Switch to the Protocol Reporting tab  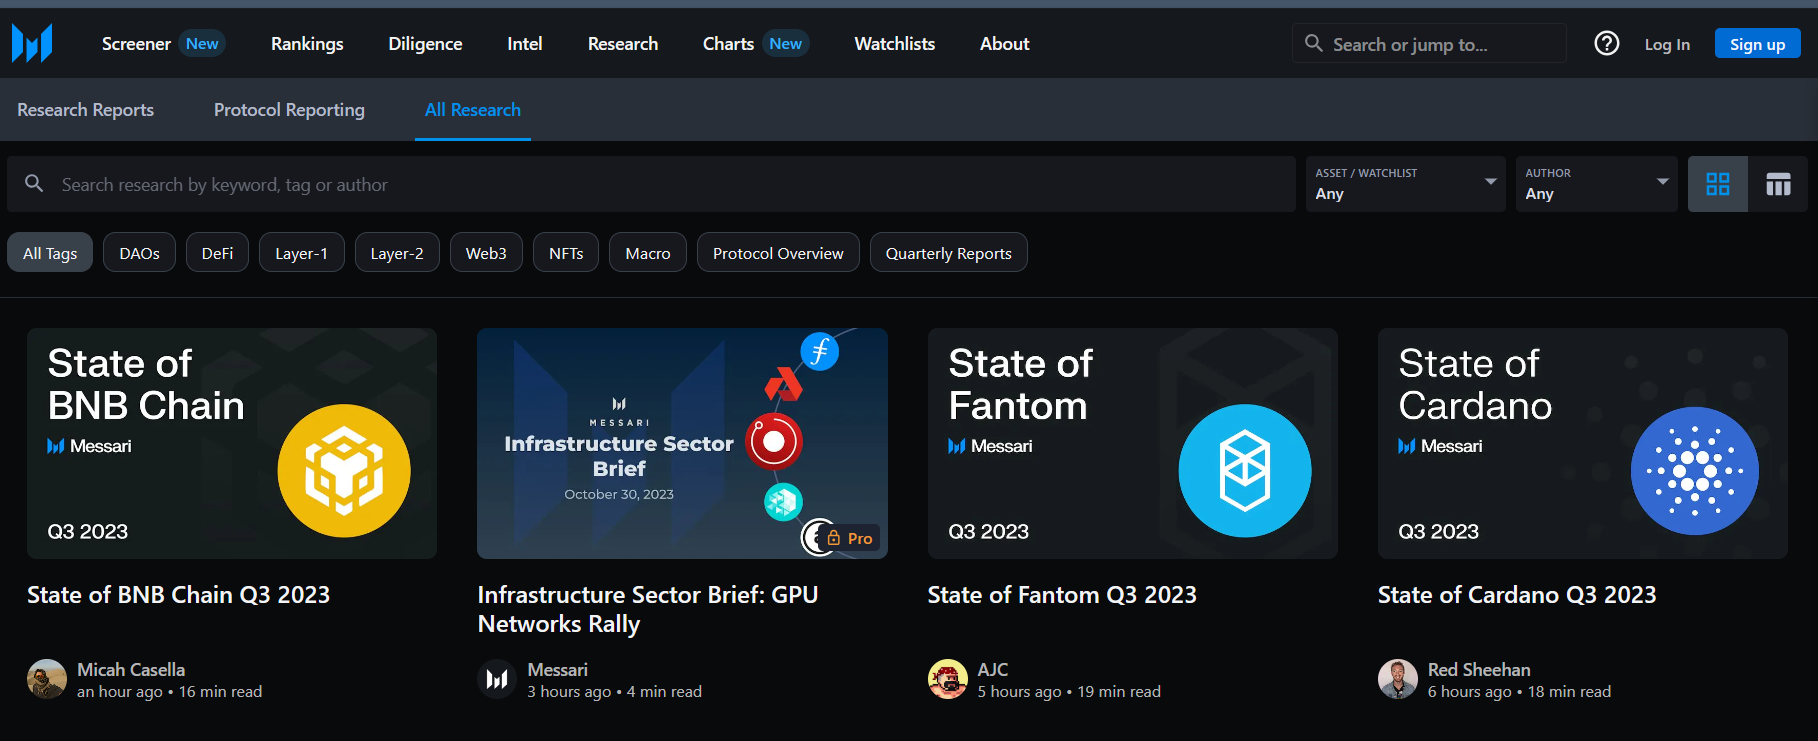[289, 110]
